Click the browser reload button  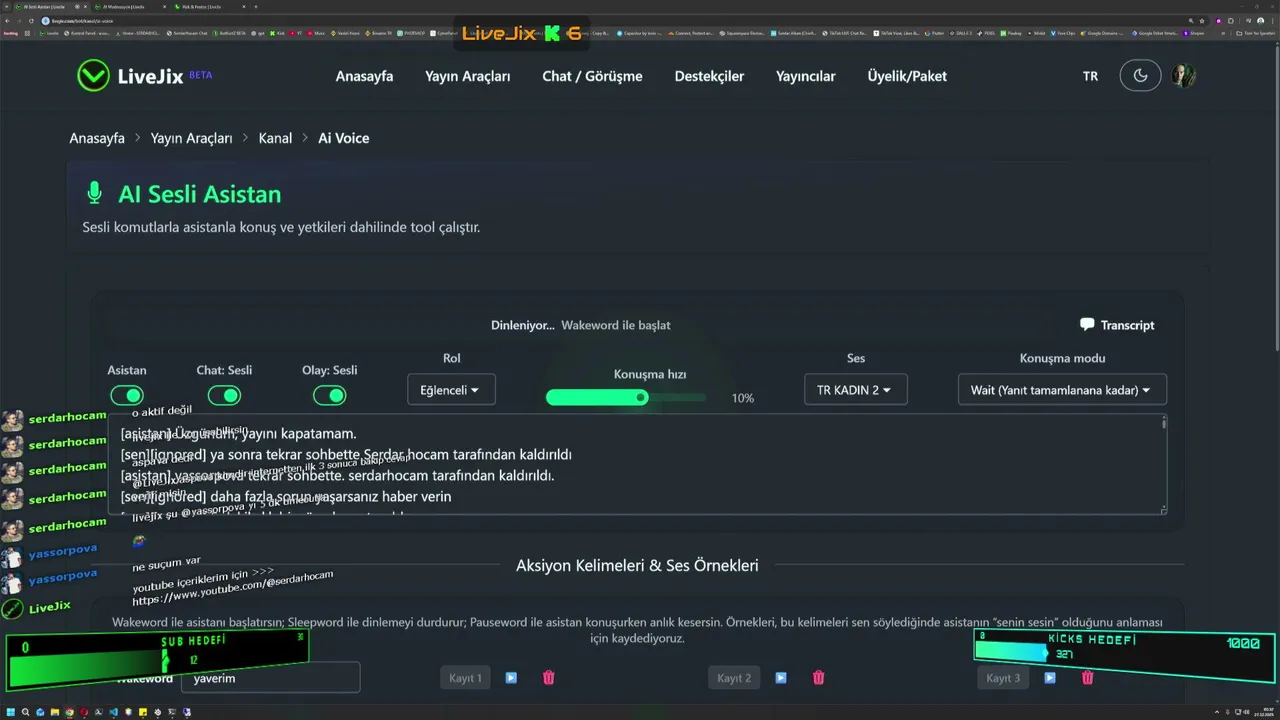pos(30,20)
